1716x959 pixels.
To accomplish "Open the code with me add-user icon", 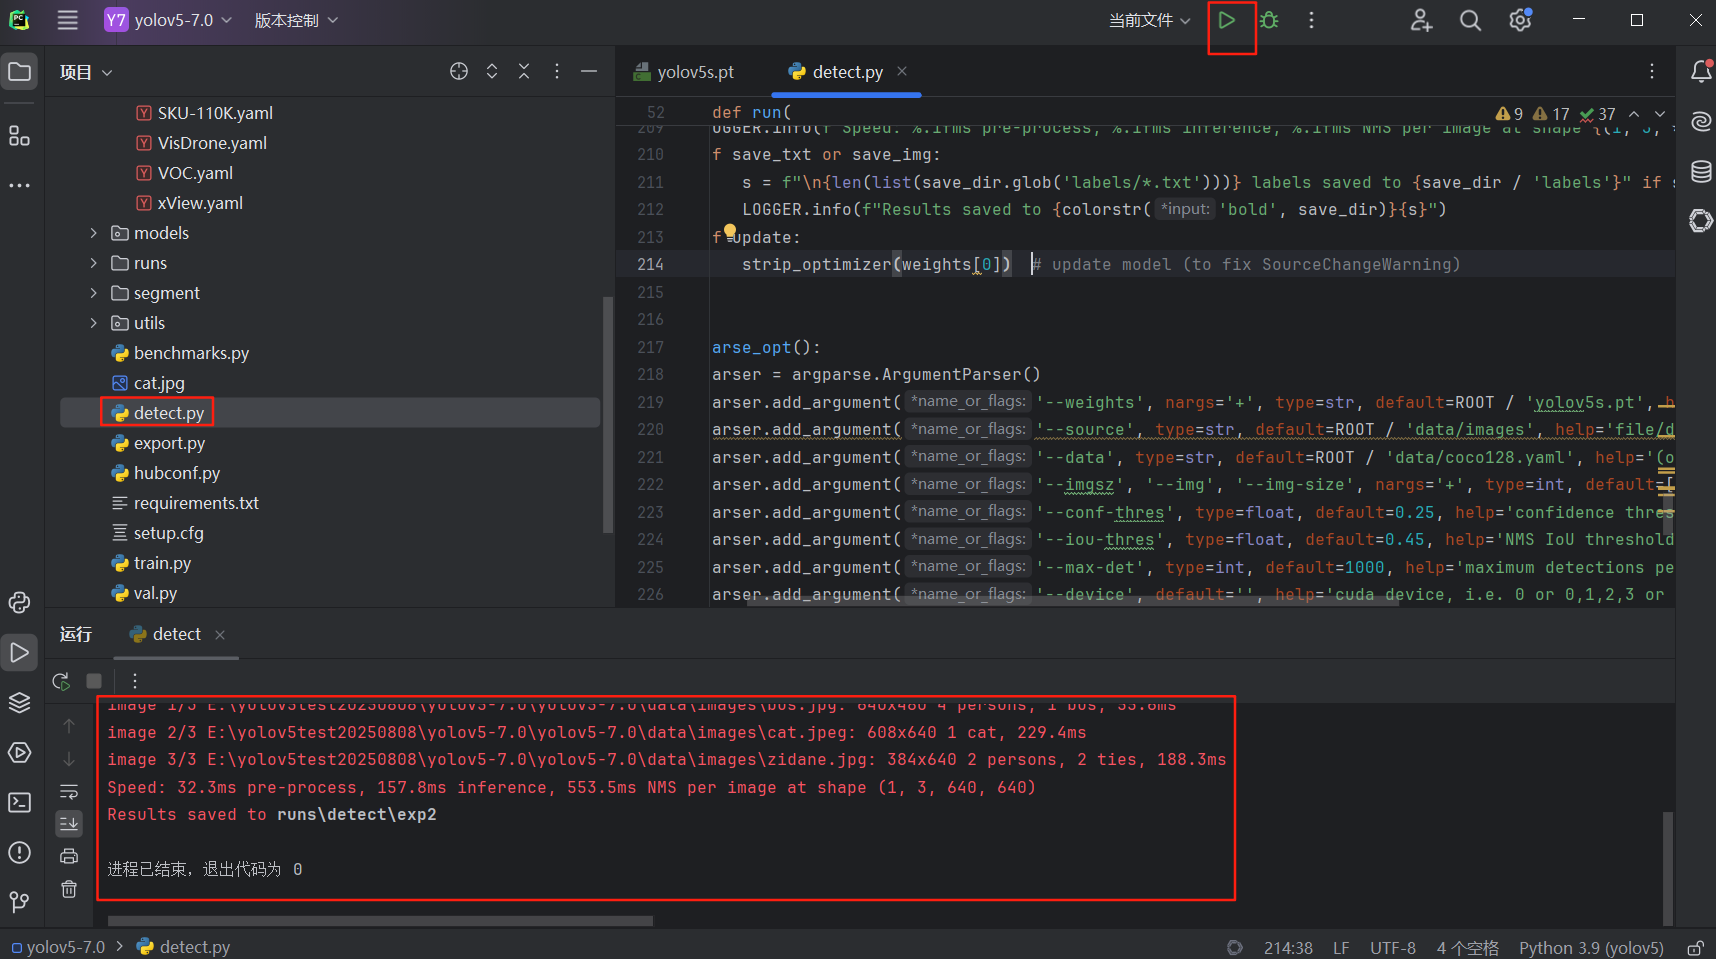I will [1421, 20].
